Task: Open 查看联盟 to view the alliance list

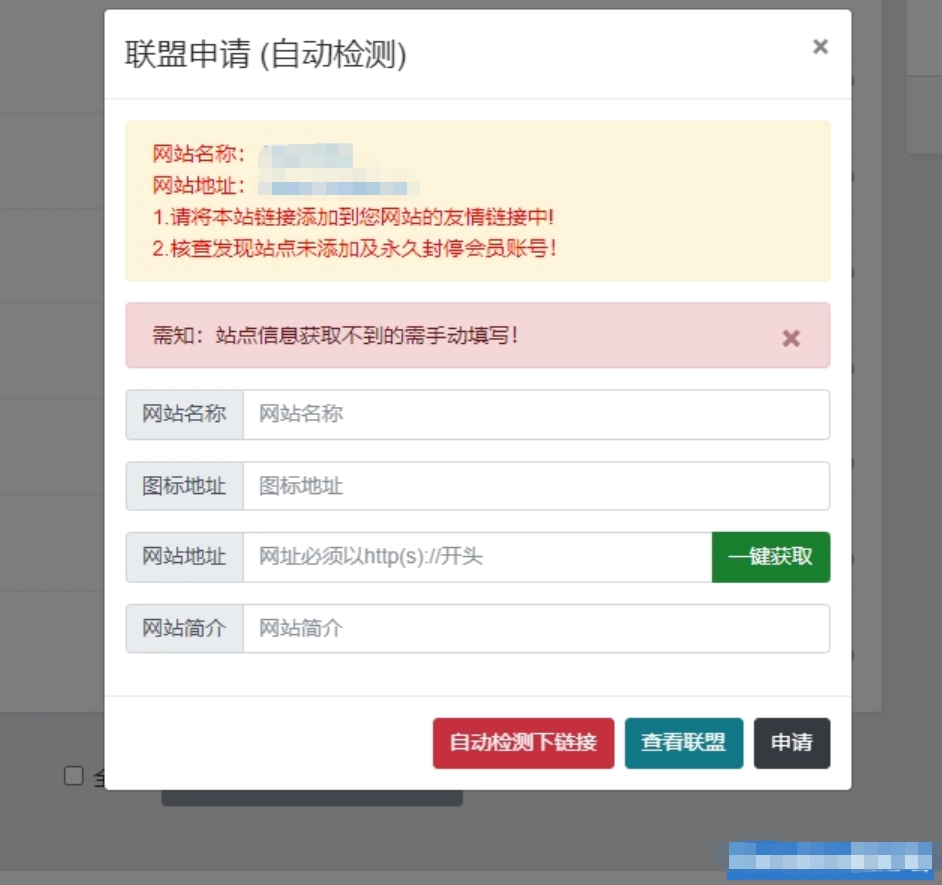Action: pos(684,743)
